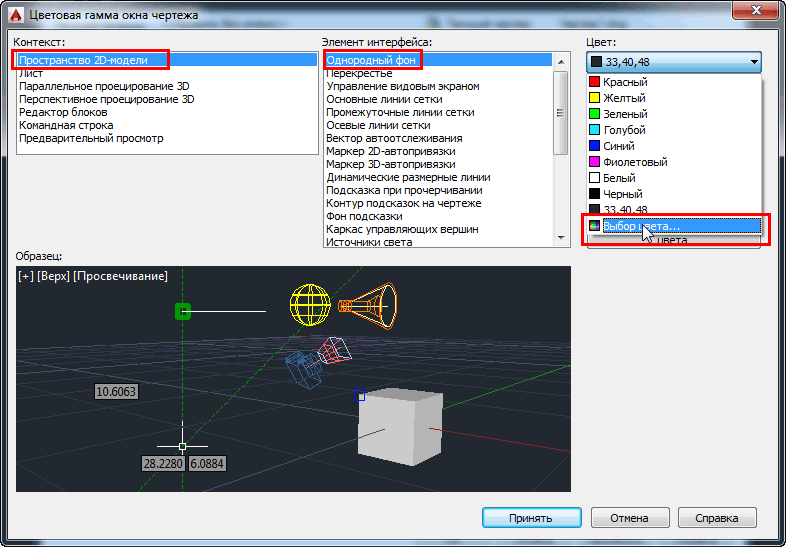
Task: Select 'Однородный фон' interface element
Action: pos(438,60)
